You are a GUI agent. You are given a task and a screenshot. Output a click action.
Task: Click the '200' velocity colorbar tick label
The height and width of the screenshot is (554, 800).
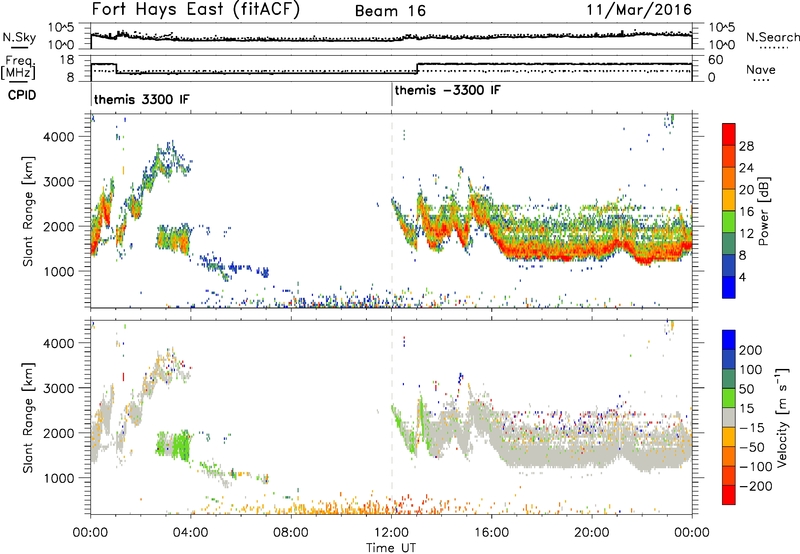(x=751, y=350)
